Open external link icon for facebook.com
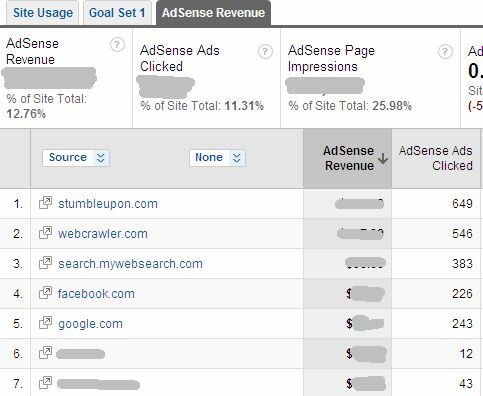483x396 pixels. [45, 293]
